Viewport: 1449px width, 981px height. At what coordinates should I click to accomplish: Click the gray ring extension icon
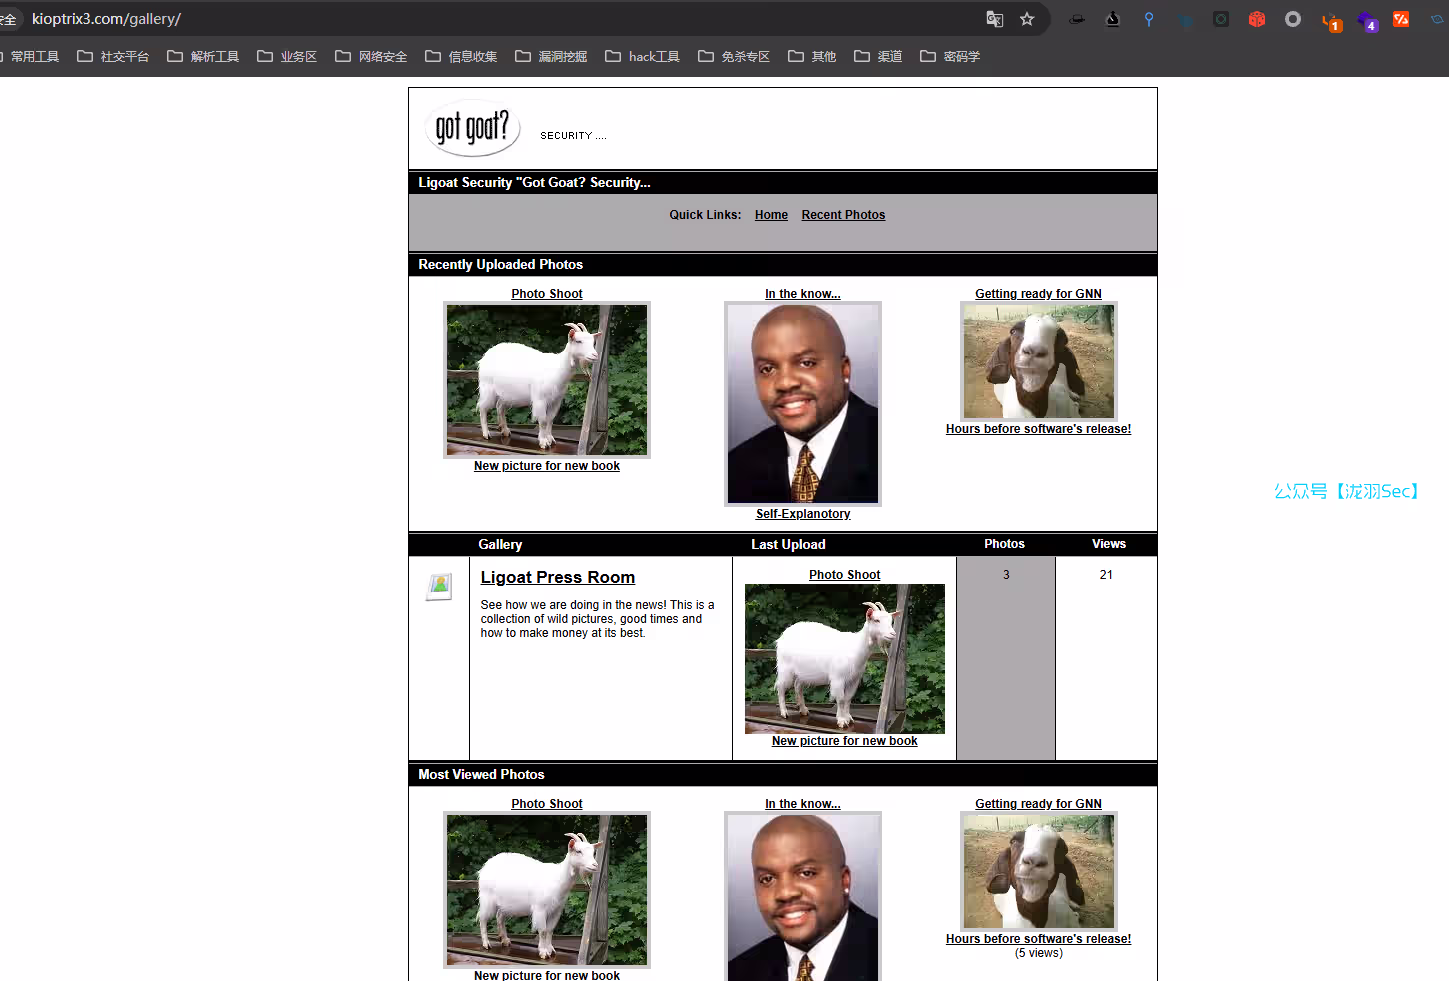[1293, 19]
